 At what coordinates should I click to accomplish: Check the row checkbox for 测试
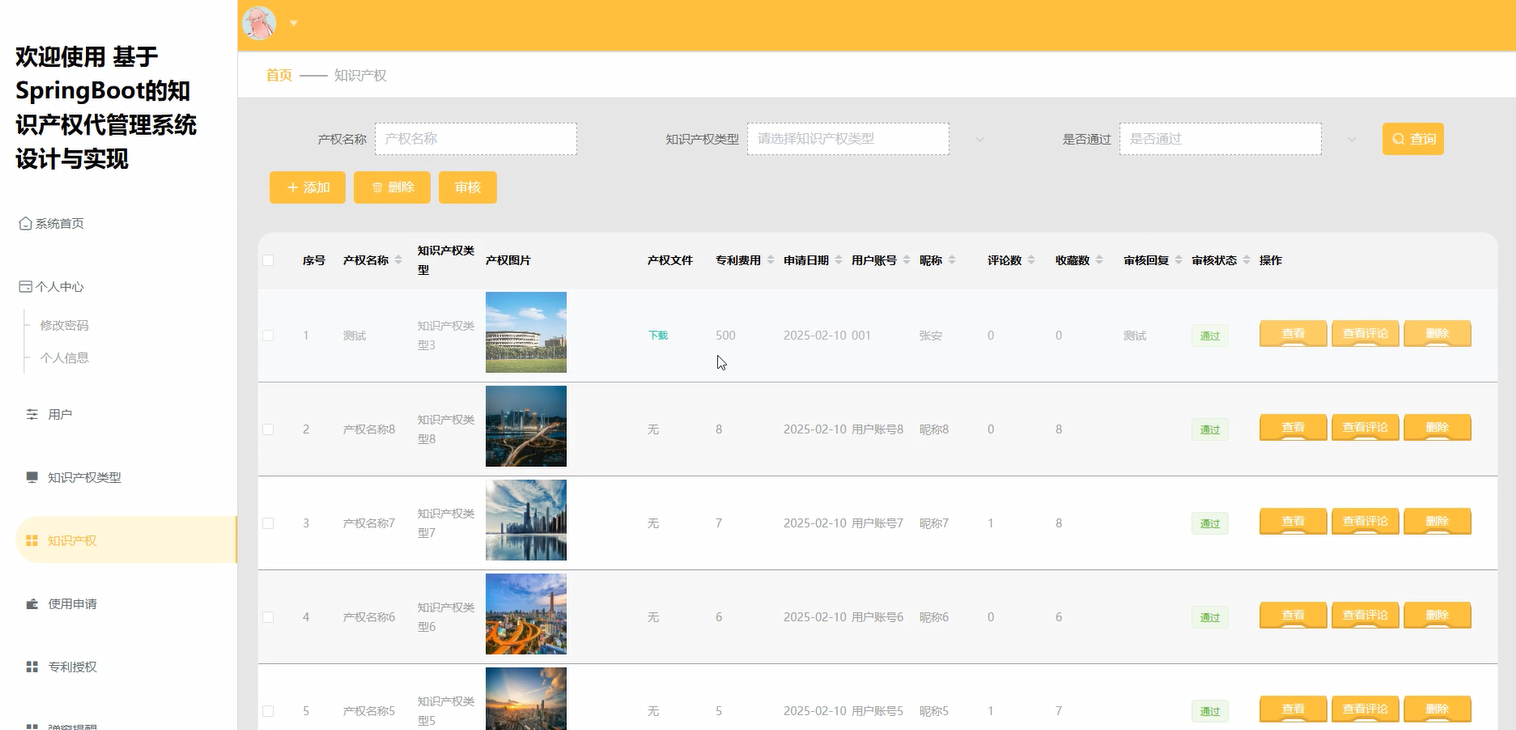point(267,335)
